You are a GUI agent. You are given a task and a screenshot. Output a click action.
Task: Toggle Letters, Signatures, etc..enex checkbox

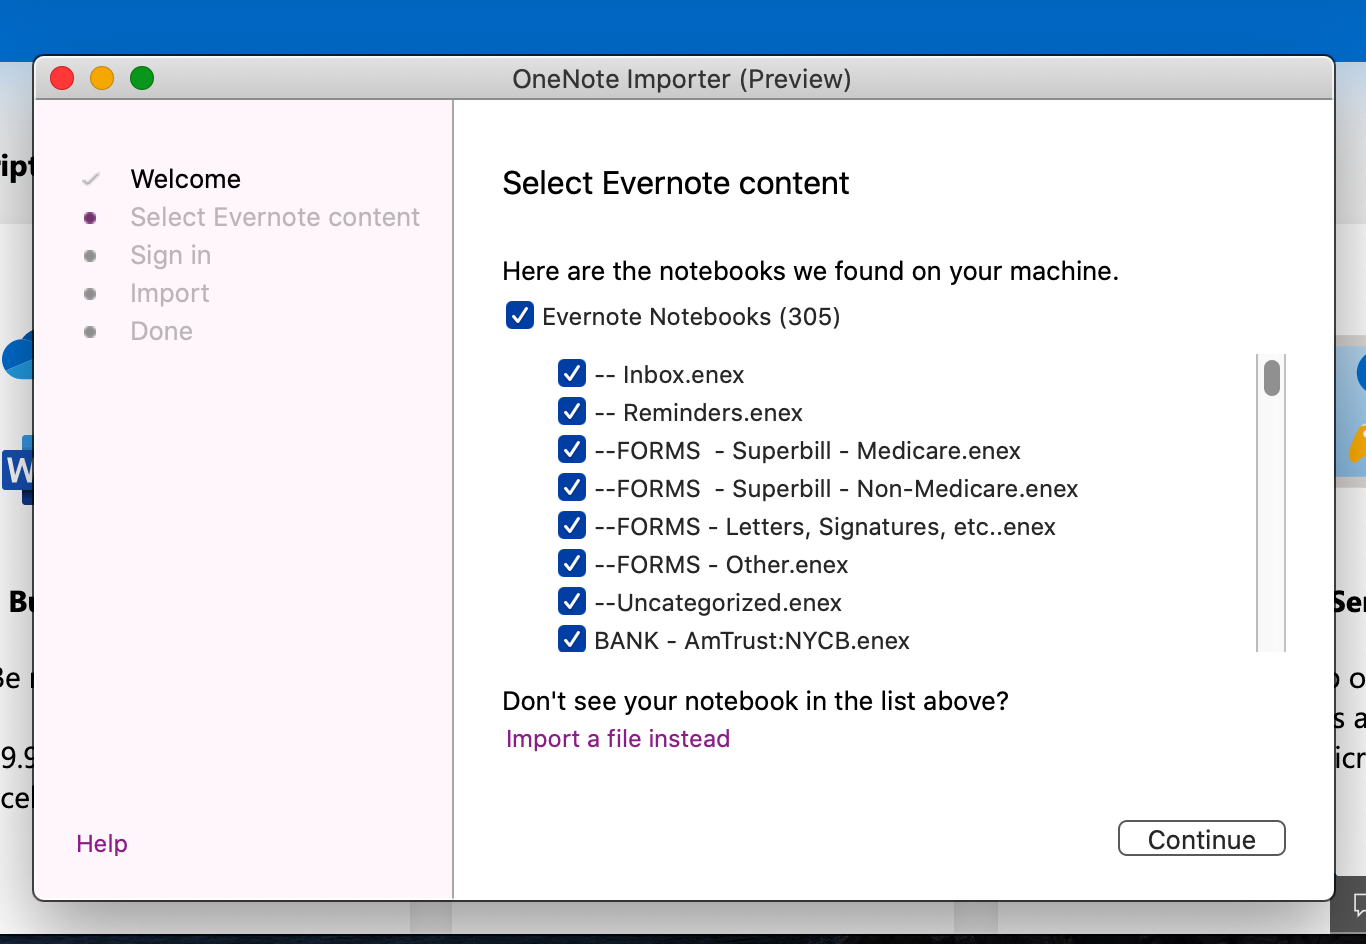pyautogui.click(x=572, y=525)
